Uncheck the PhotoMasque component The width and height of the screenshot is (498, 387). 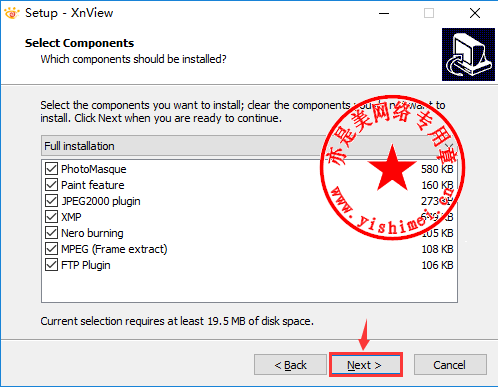point(51,169)
